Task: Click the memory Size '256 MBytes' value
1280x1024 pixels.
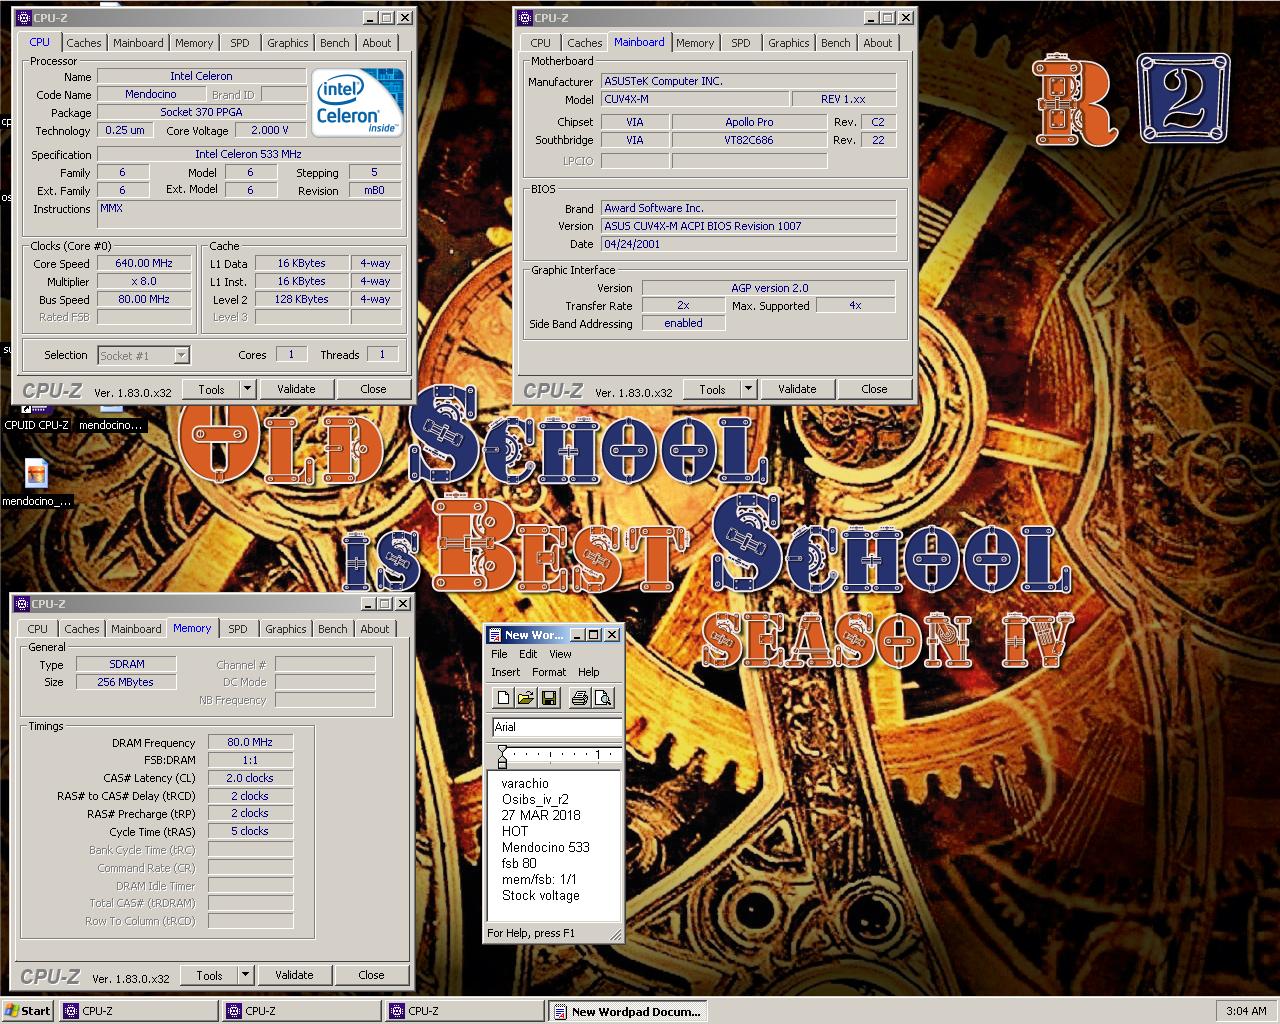Action: (x=126, y=682)
